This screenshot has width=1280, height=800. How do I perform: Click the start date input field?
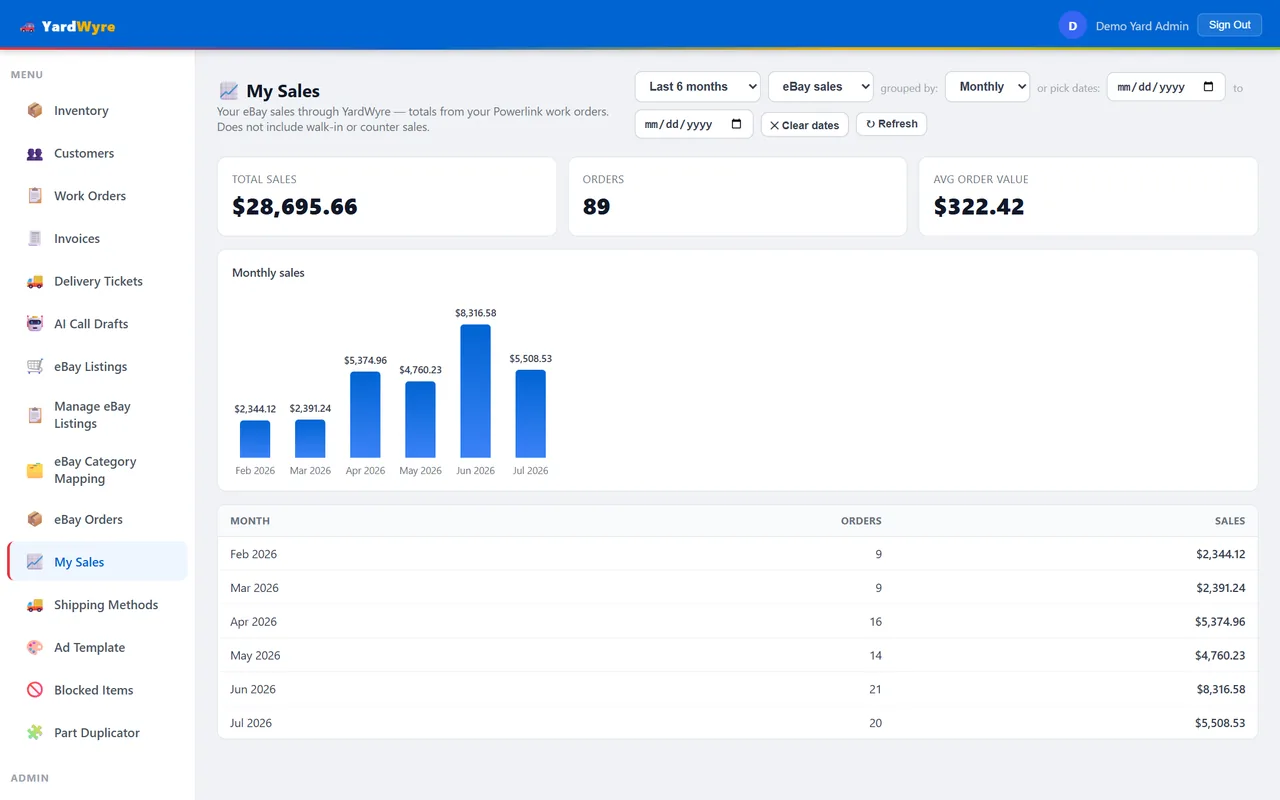tap(1165, 87)
